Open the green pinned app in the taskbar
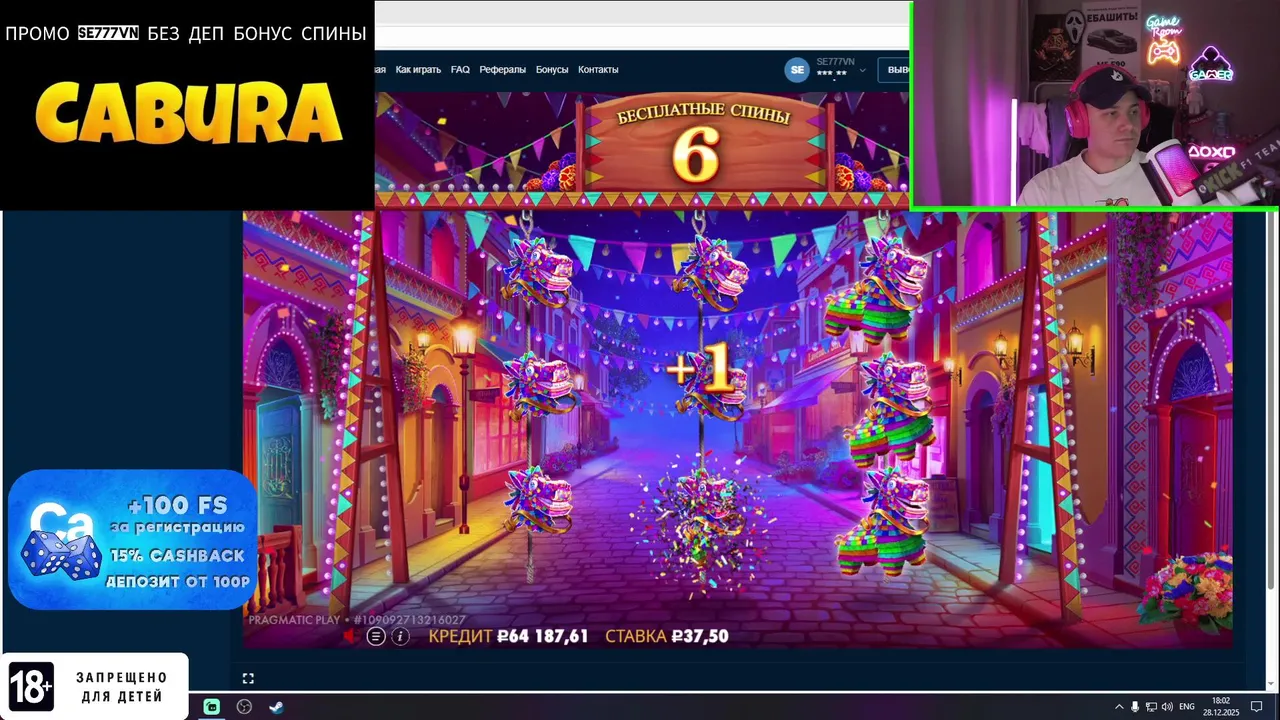 (x=212, y=706)
